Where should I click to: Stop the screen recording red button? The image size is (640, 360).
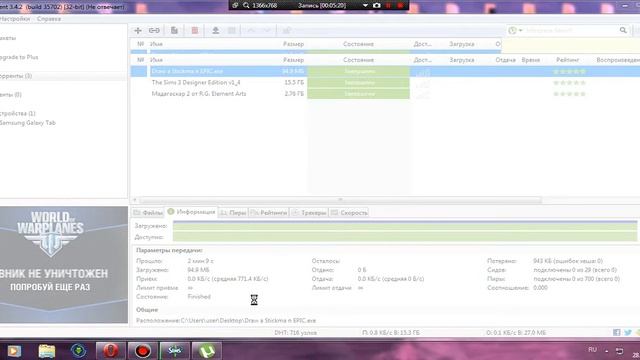tap(401, 5)
